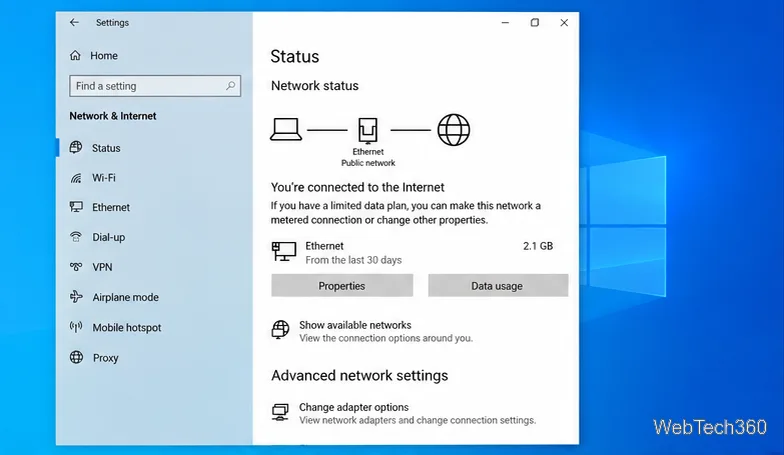Click the Show available networks globe icon
This screenshot has width=784, height=455.
280,330
